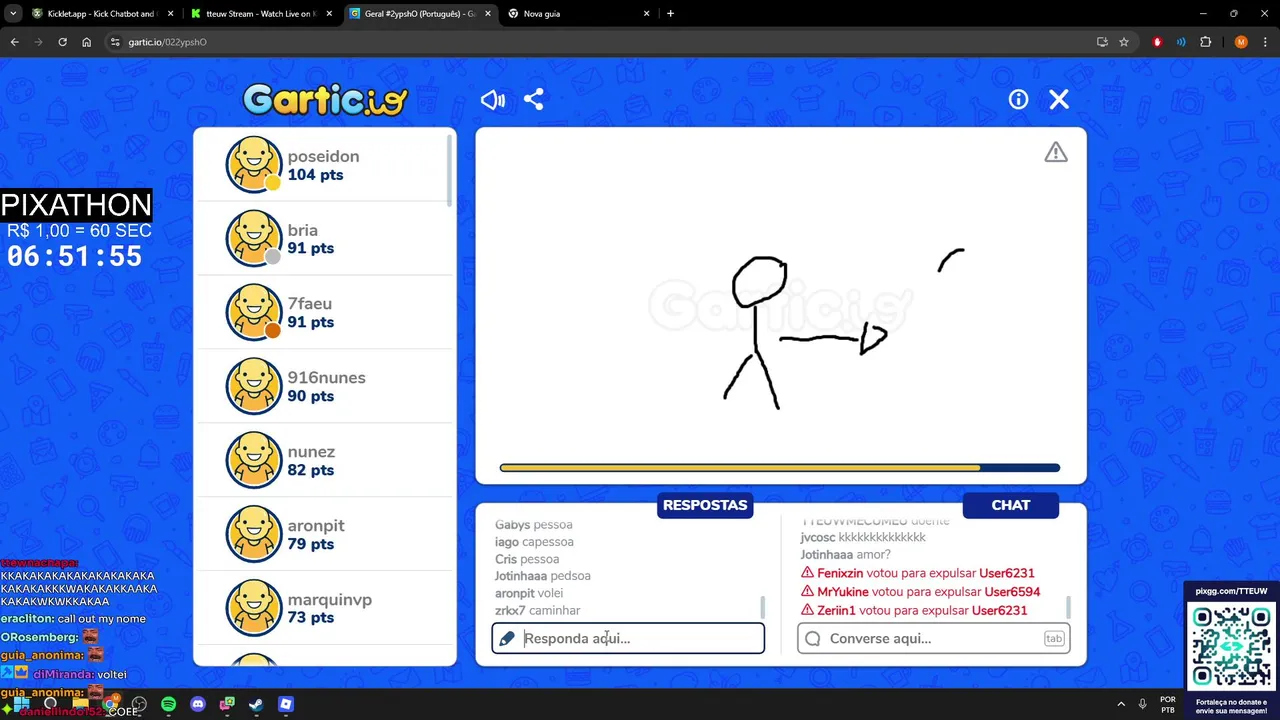The image size is (1280, 720).
Task: Open Discord from the taskbar
Action: pos(198,704)
